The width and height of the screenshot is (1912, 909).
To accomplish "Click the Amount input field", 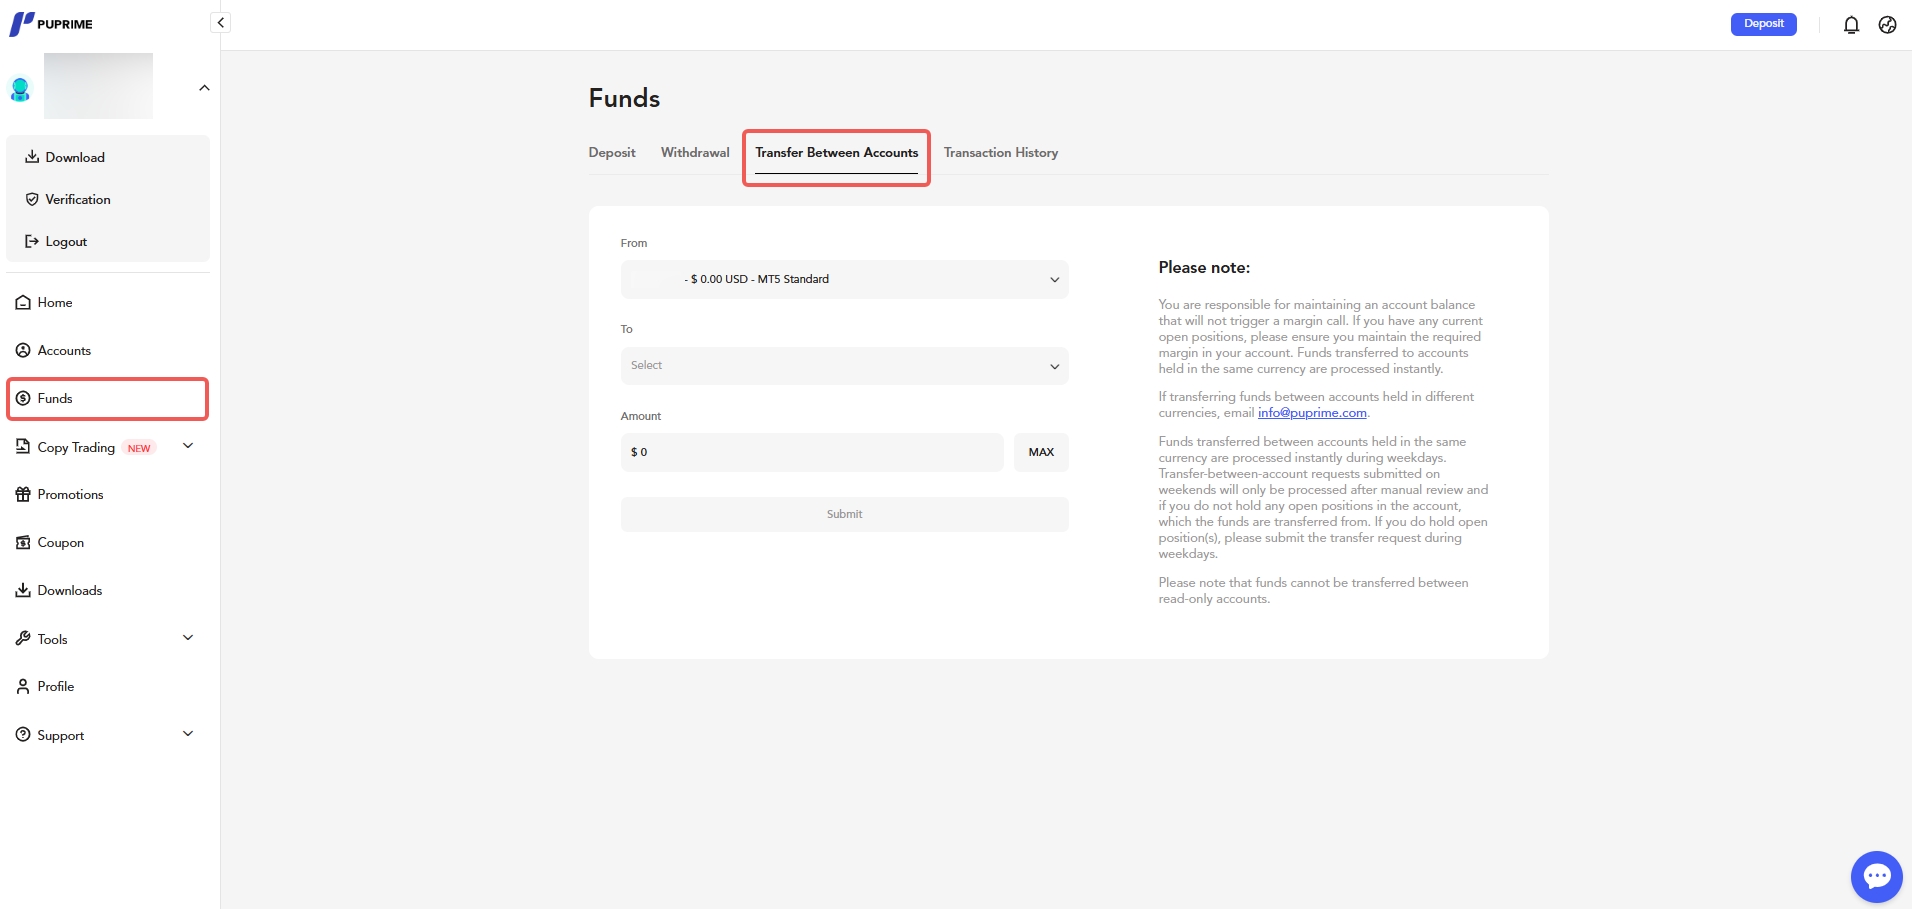I will click(x=811, y=453).
